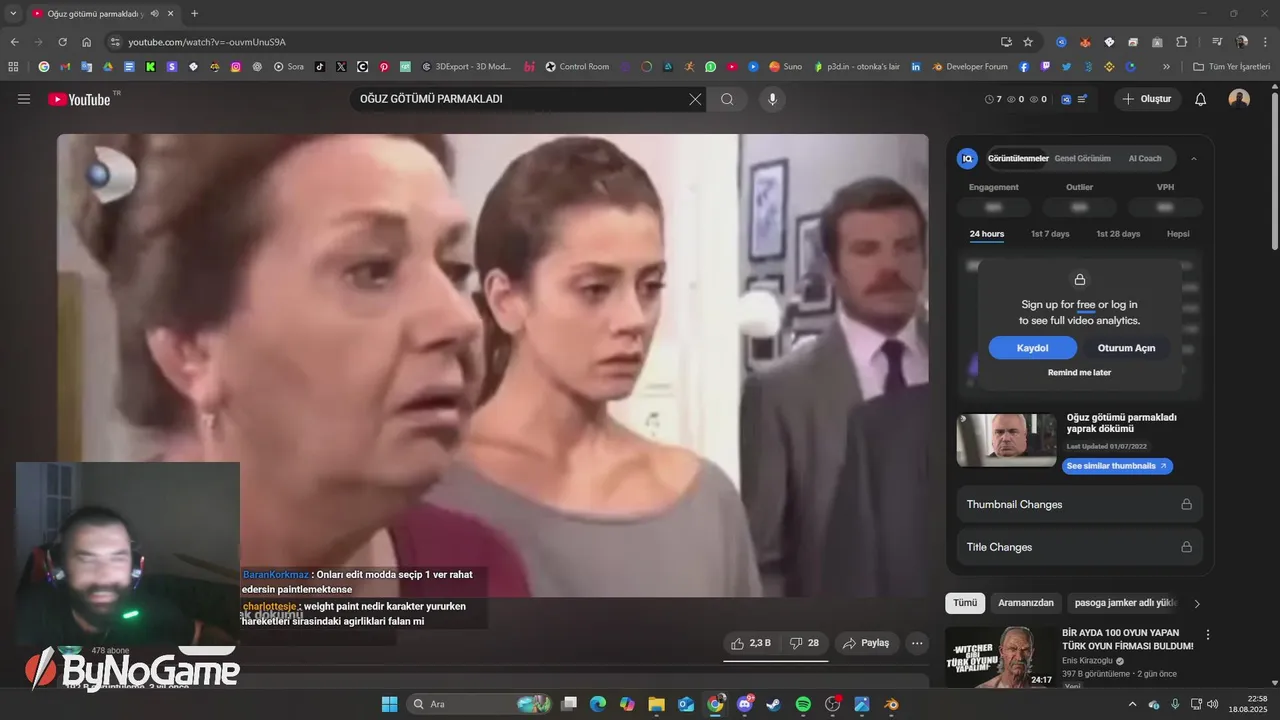Click the taskbar Ara search box
The image size is (1280, 720).
click(478, 704)
